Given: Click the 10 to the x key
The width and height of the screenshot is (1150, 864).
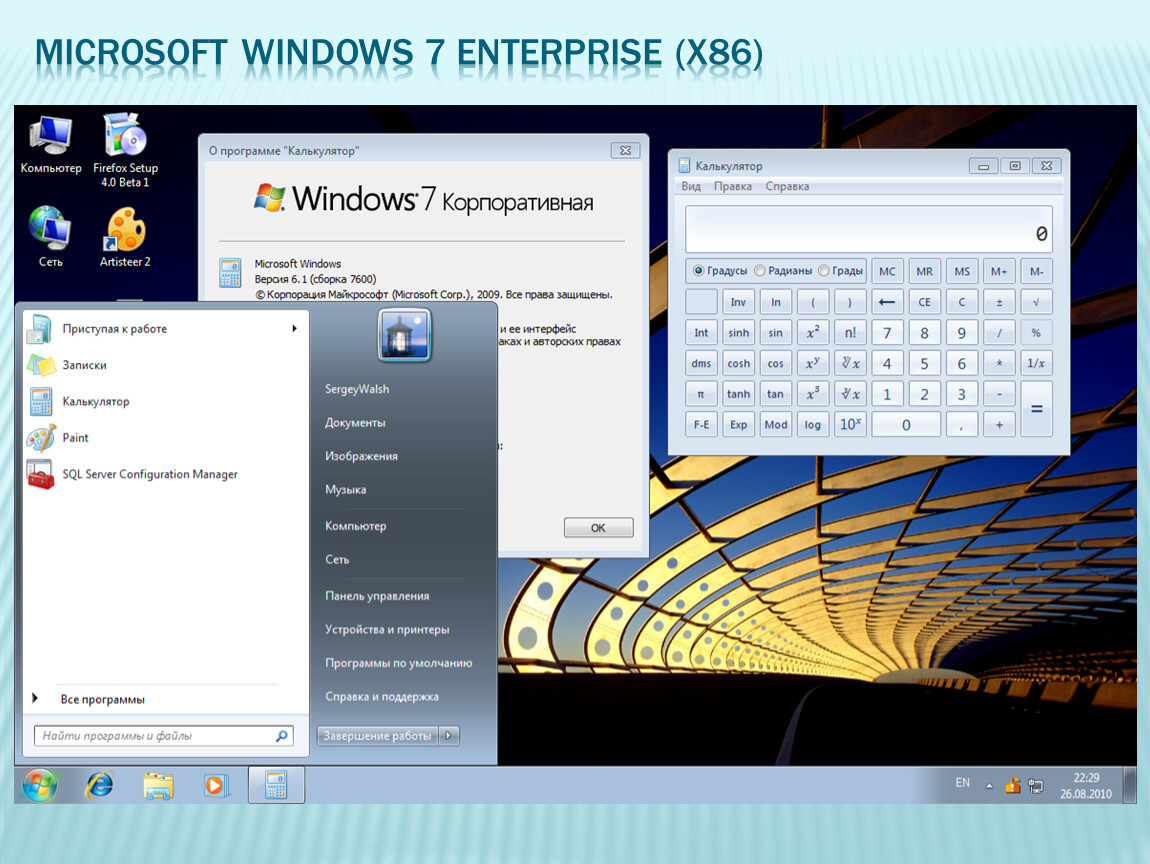Looking at the screenshot, I should pos(850,424).
